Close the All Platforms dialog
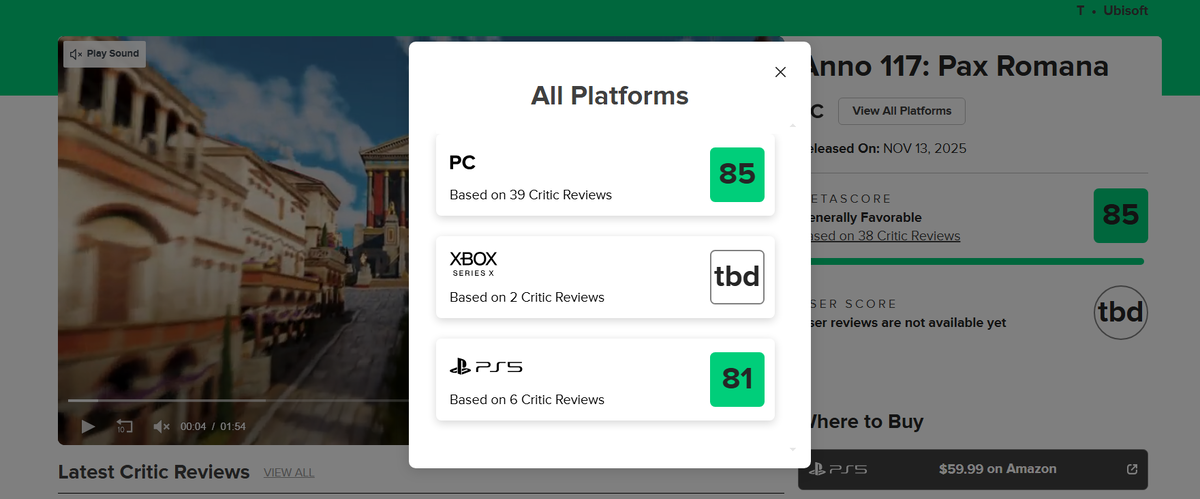1200x499 pixels. click(x=781, y=72)
